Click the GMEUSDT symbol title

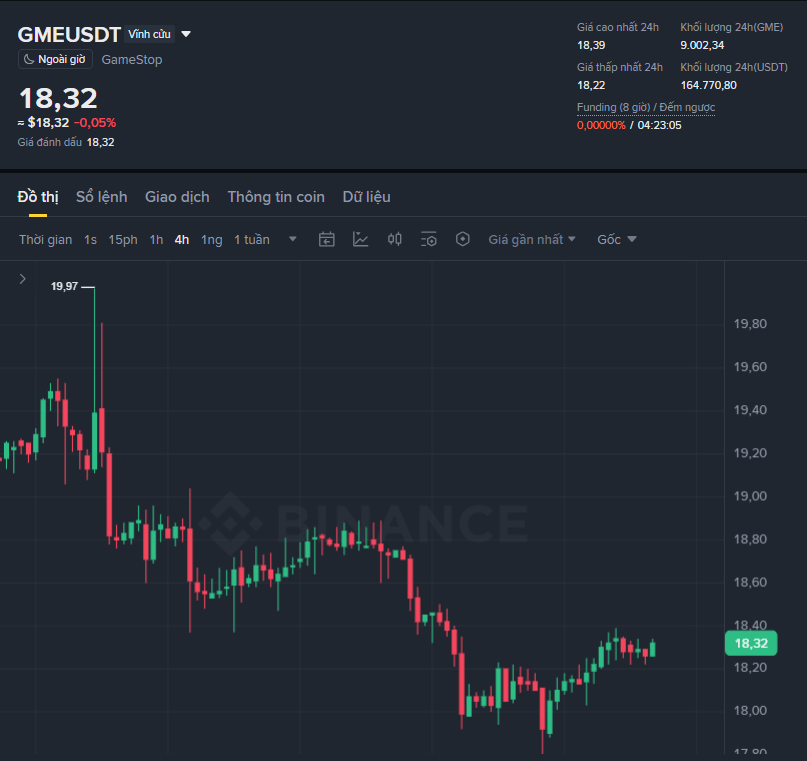pos(69,34)
